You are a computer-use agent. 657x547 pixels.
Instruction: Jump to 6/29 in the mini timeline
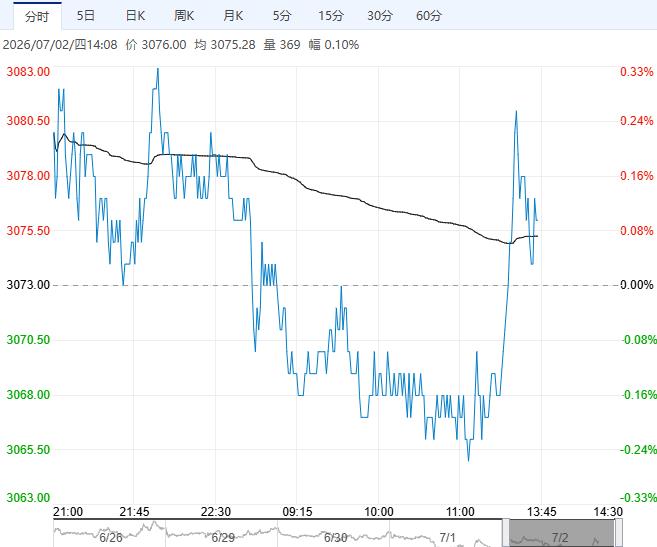pos(223,537)
